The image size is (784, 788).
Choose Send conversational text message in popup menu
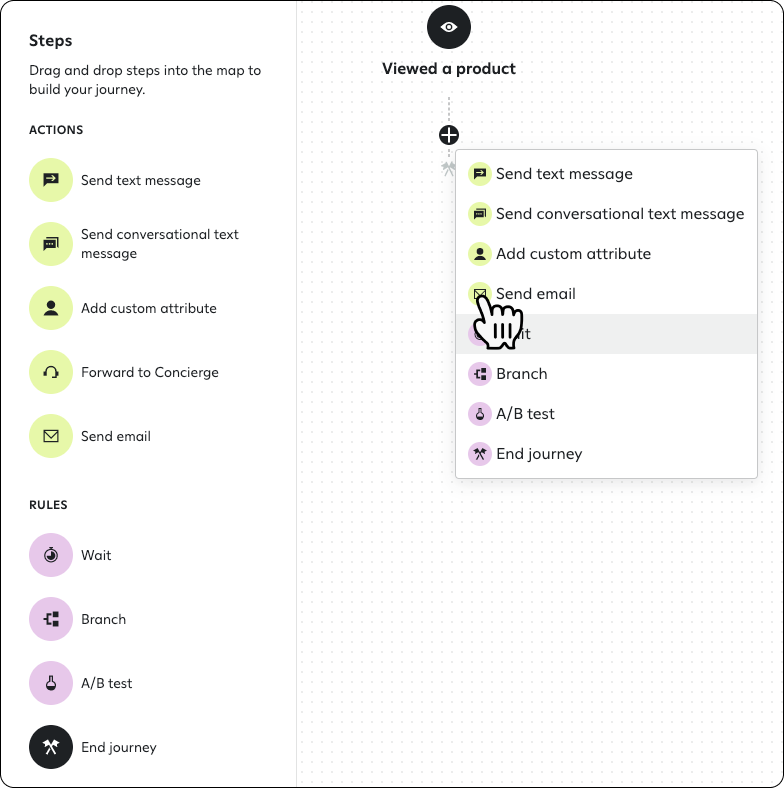[x=606, y=214]
